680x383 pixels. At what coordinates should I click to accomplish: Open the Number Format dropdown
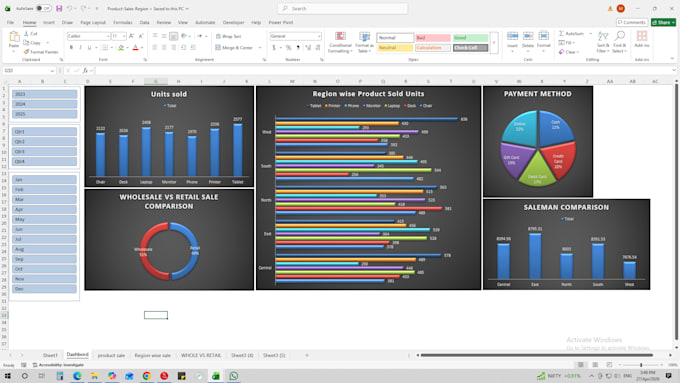[x=319, y=36]
